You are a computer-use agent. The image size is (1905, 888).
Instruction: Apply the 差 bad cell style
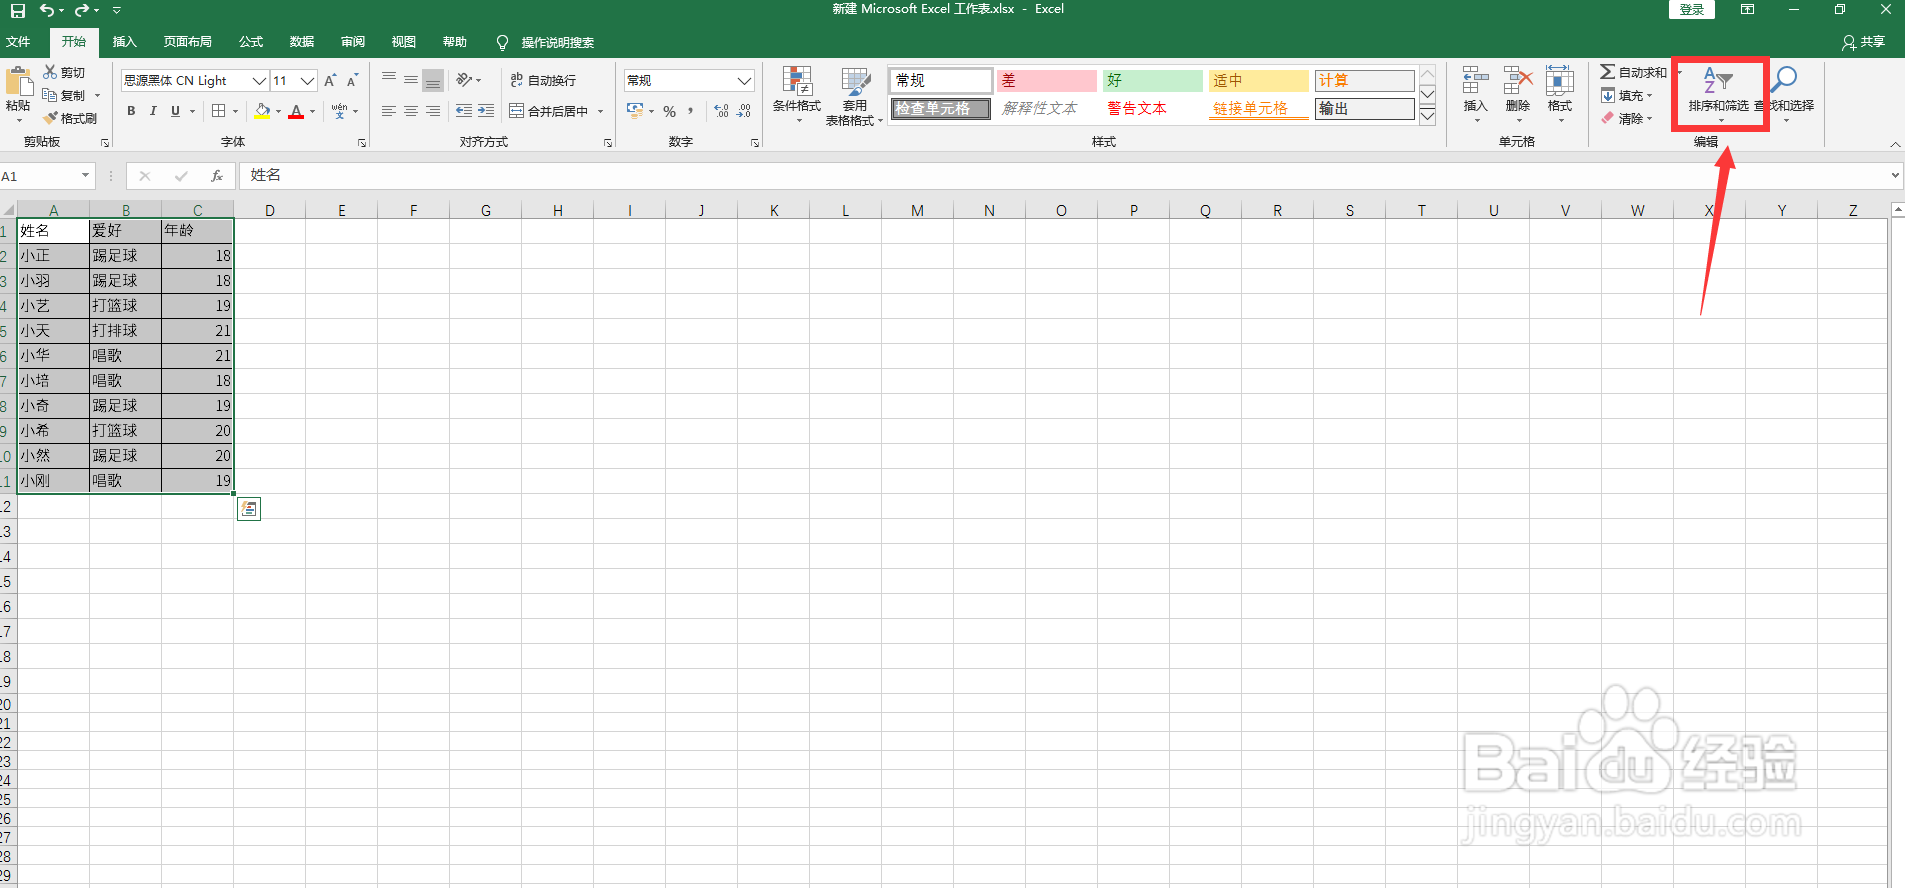[x=1046, y=80]
